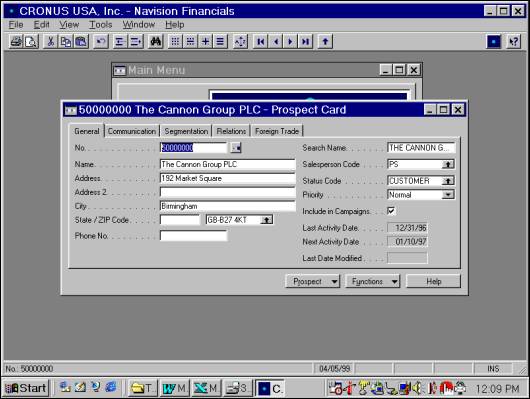Click in the Address field
530x399 pixels.
[x=227, y=178]
